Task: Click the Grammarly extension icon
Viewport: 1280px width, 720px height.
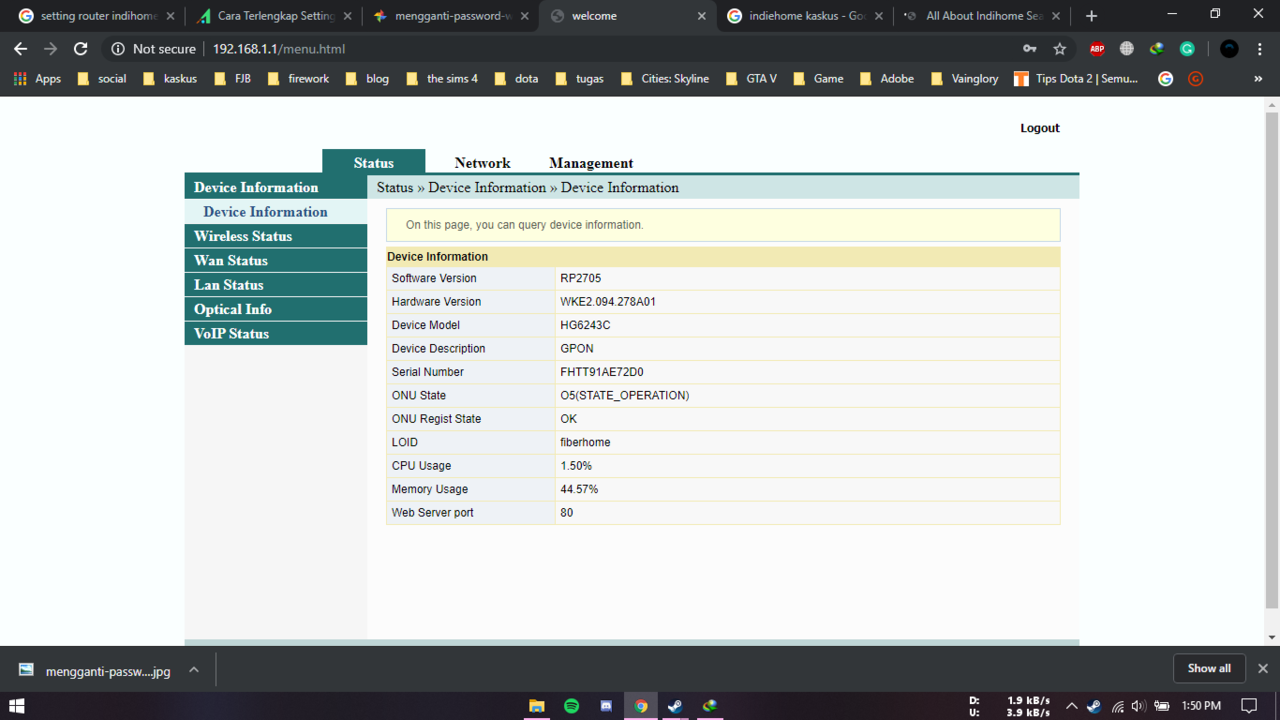Action: click(1187, 49)
